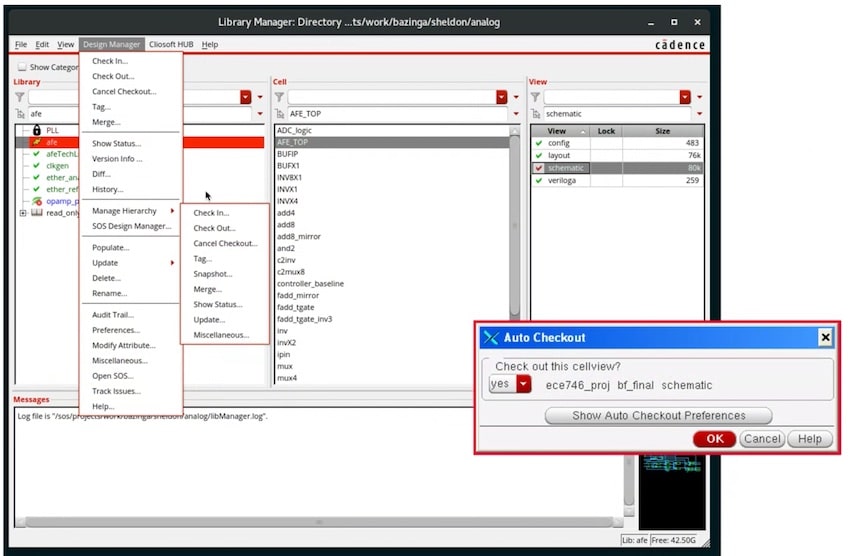Choose Snapshot in Manage Hierarchy submenu
Image resolution: width=850 pixels, height=556 pixels.
click(x=213, y=274)
